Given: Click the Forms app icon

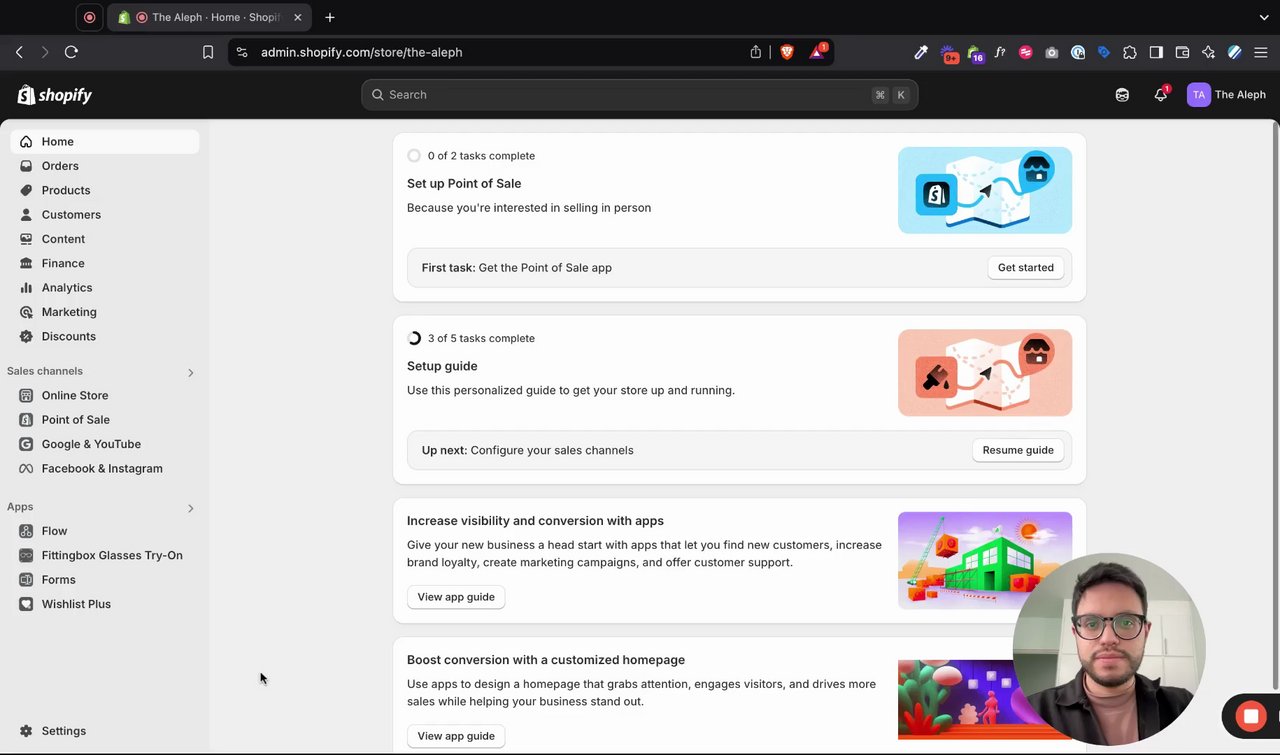Looking at the screenshot, I should pos(26,580).
